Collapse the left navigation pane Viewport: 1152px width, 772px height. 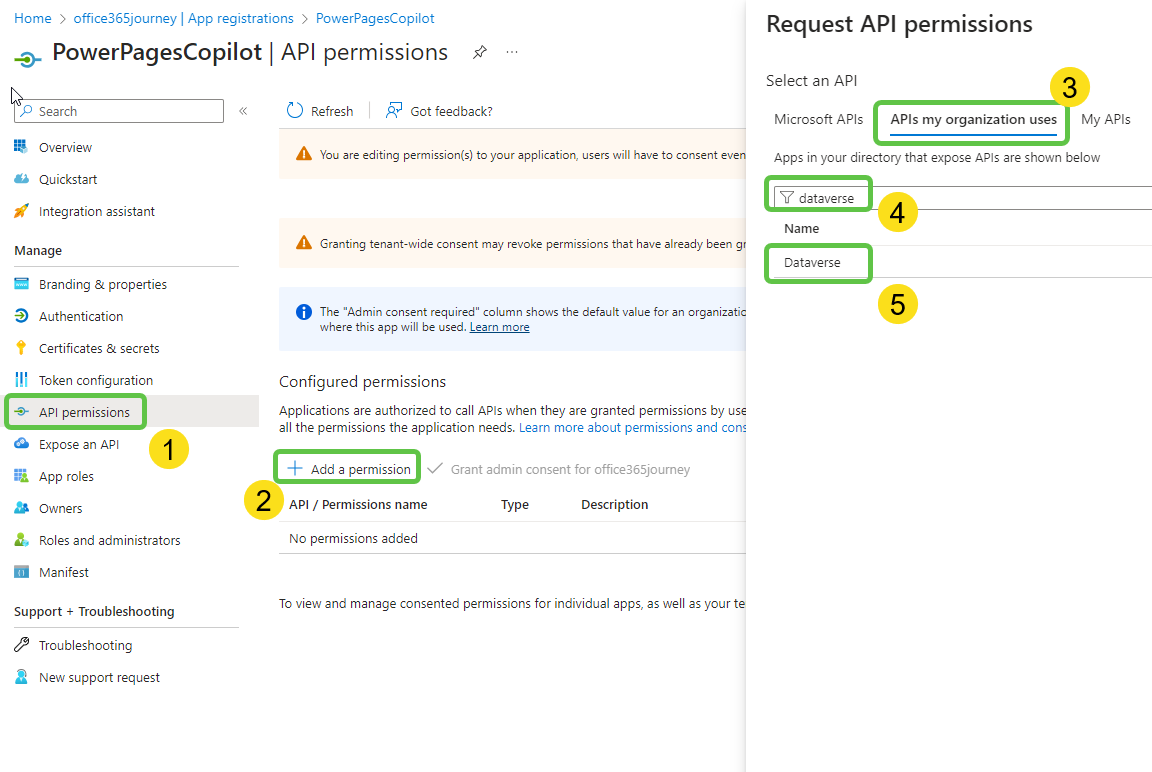point(243,111)
